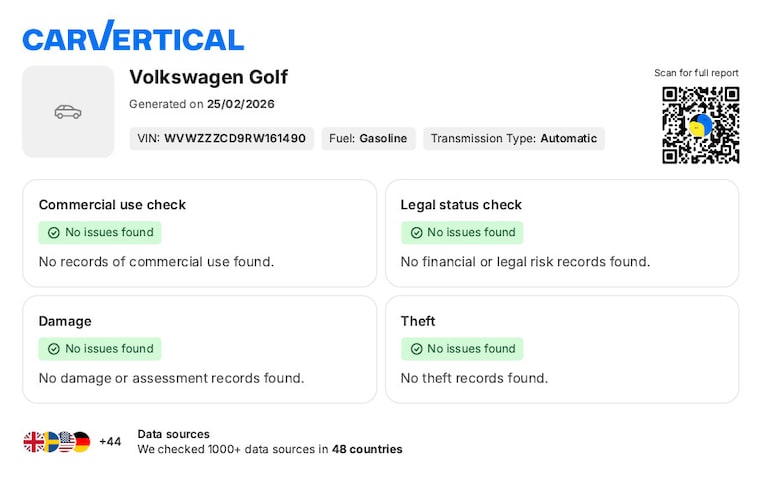
Task: Open the Commercial use check heading
Action: (x=112, y=205)
